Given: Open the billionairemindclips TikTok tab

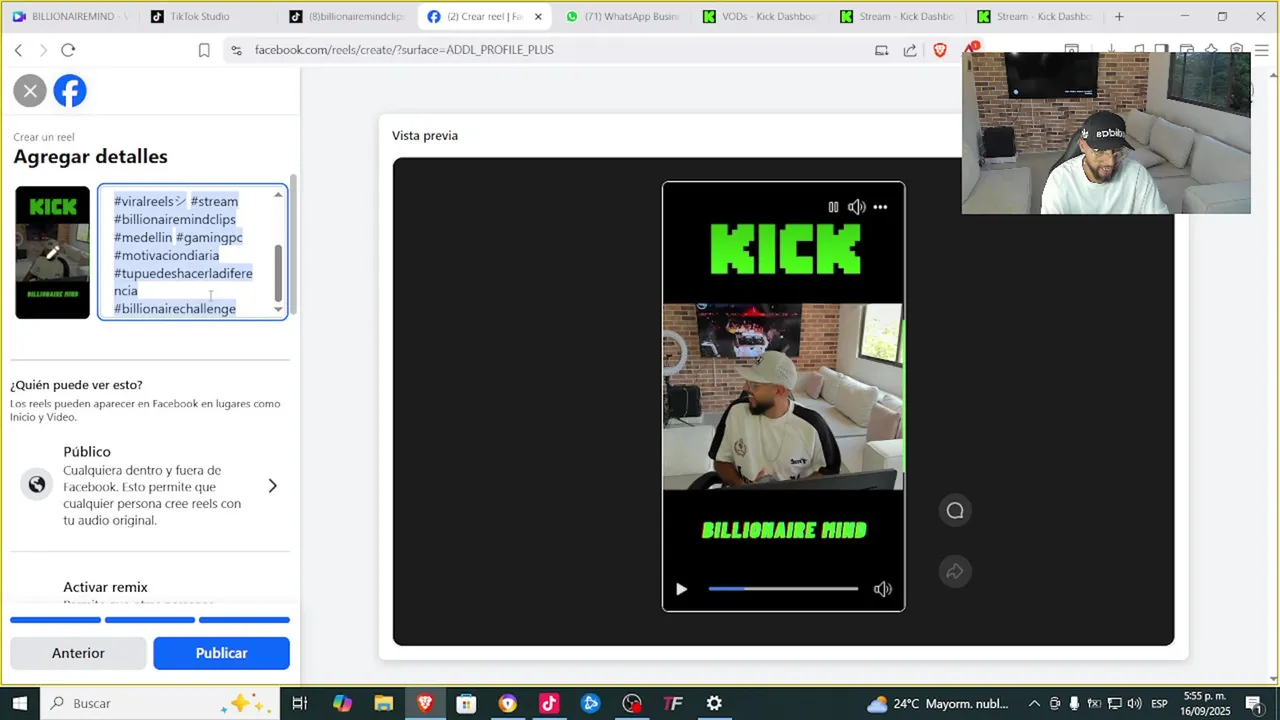Looking at the screenshot, I should [345, 16].
